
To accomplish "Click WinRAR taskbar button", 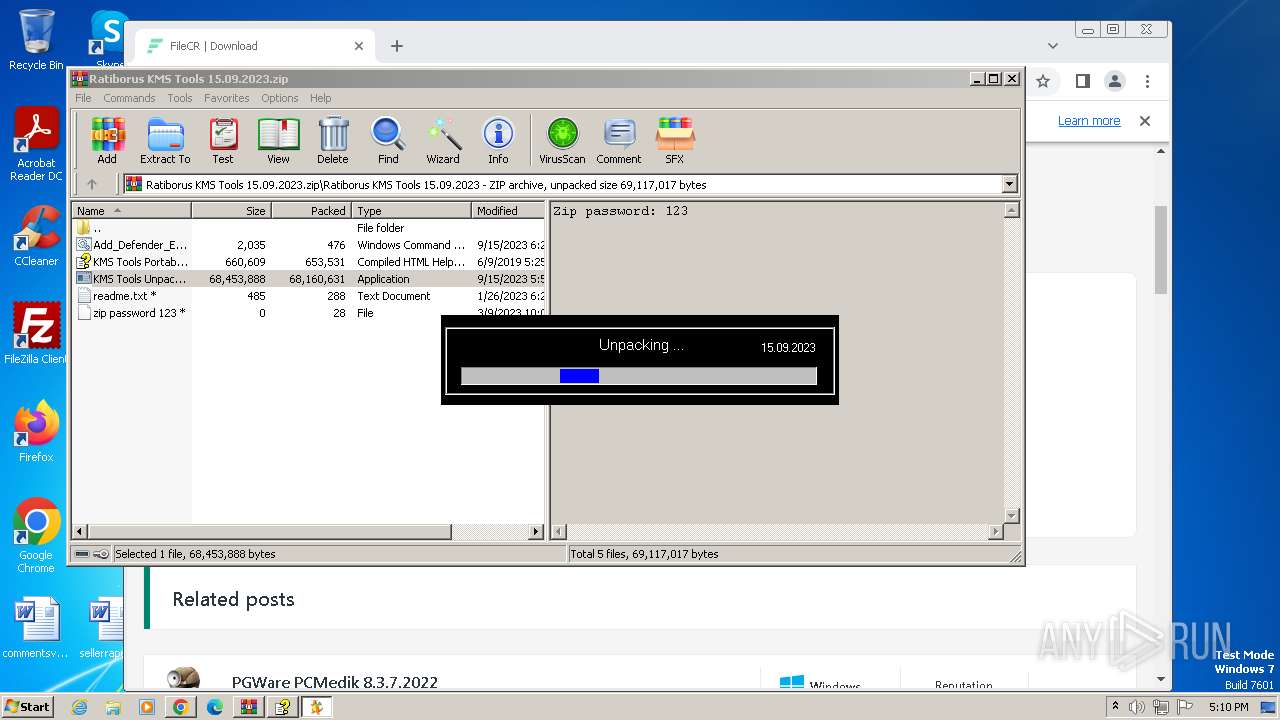I will [248, 707].
